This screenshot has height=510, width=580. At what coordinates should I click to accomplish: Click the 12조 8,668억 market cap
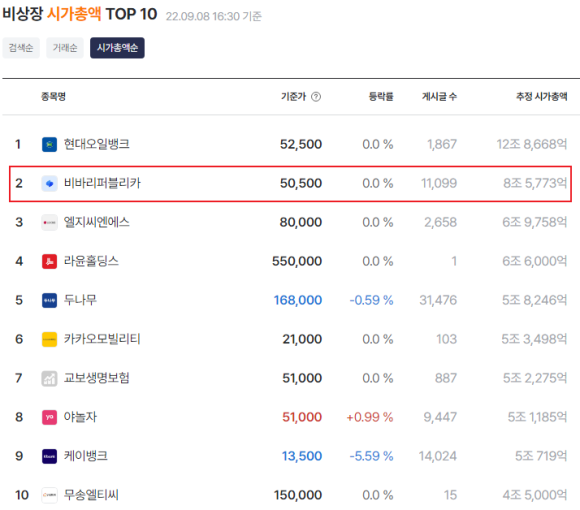coord(532,144)
